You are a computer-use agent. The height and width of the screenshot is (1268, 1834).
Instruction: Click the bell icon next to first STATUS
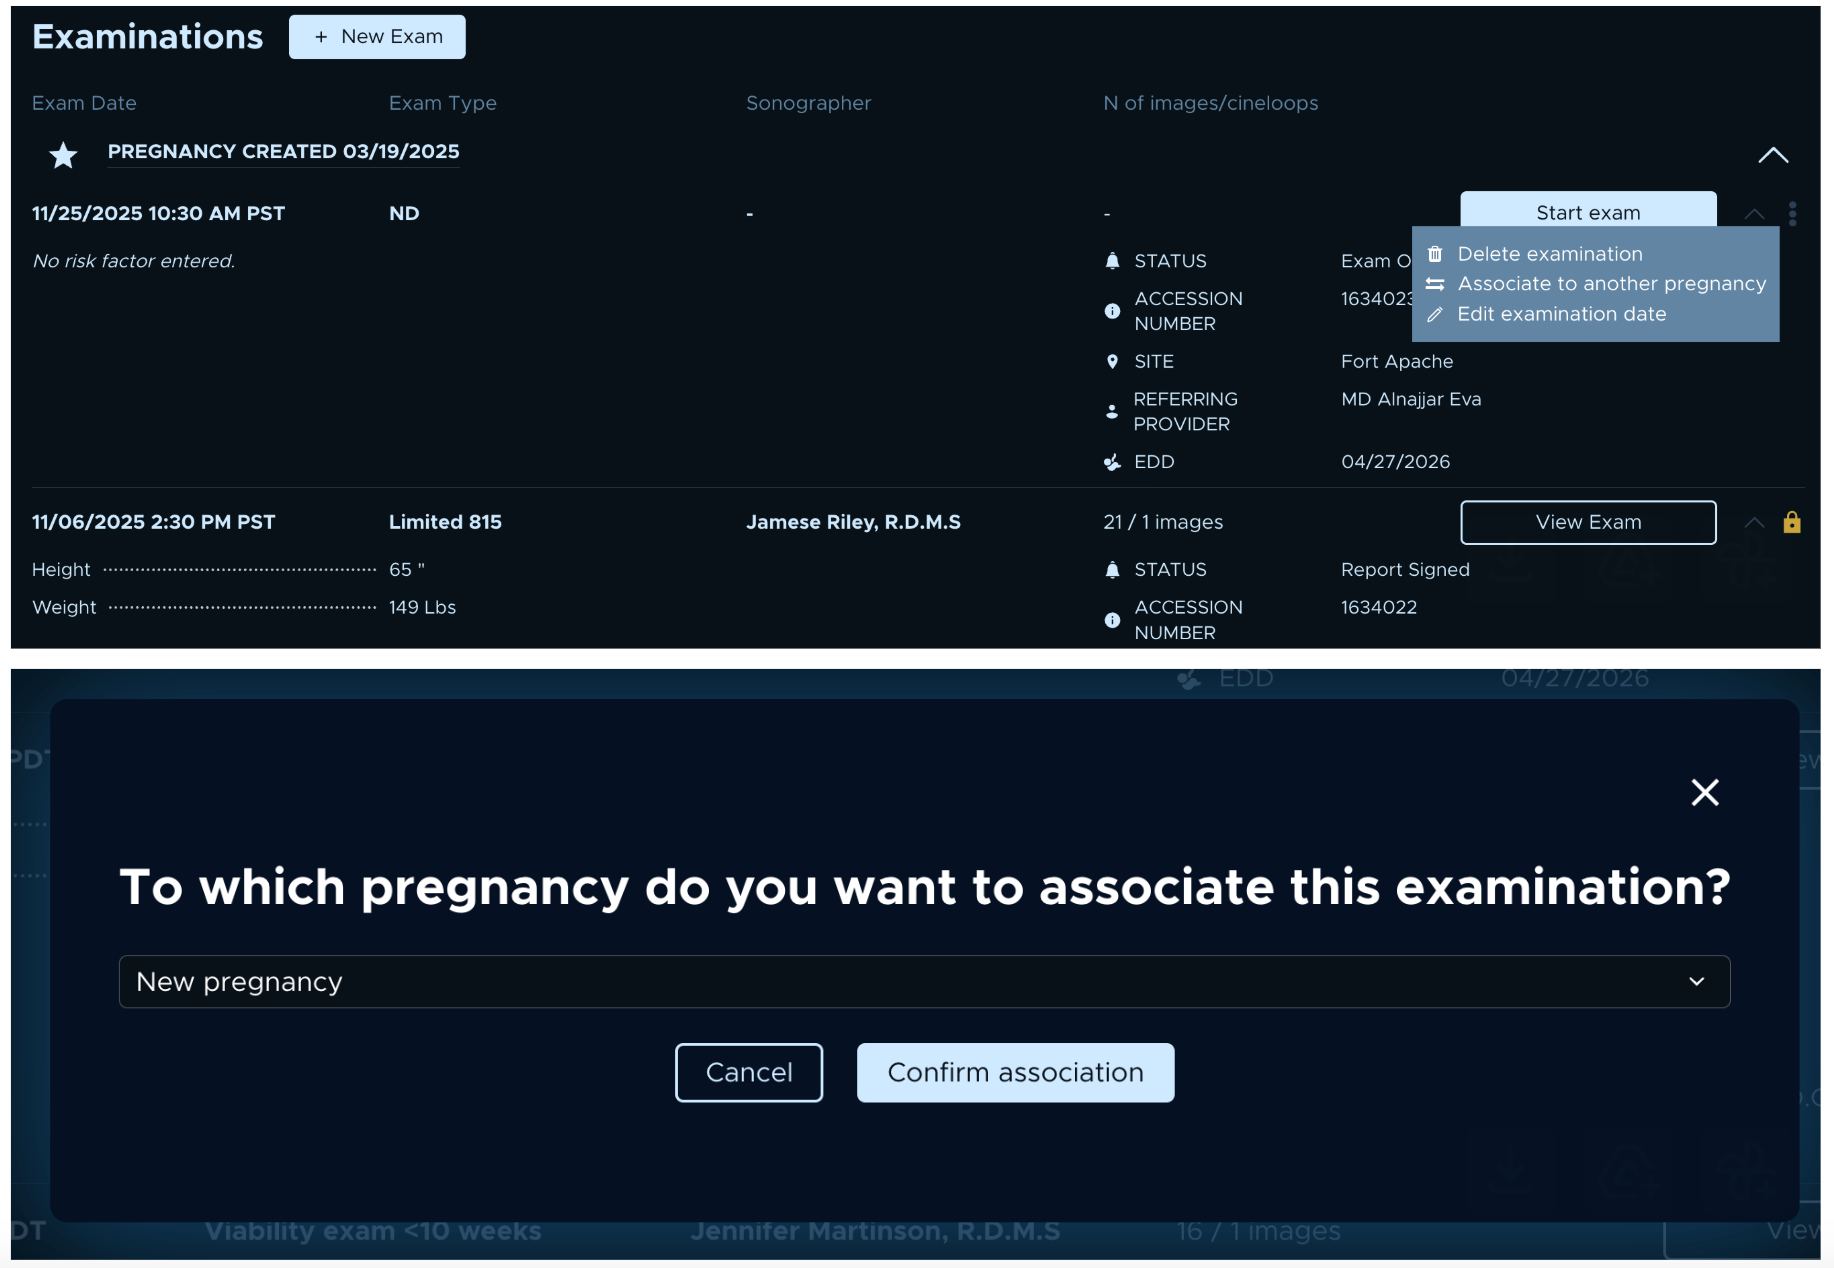point(1112,261)
